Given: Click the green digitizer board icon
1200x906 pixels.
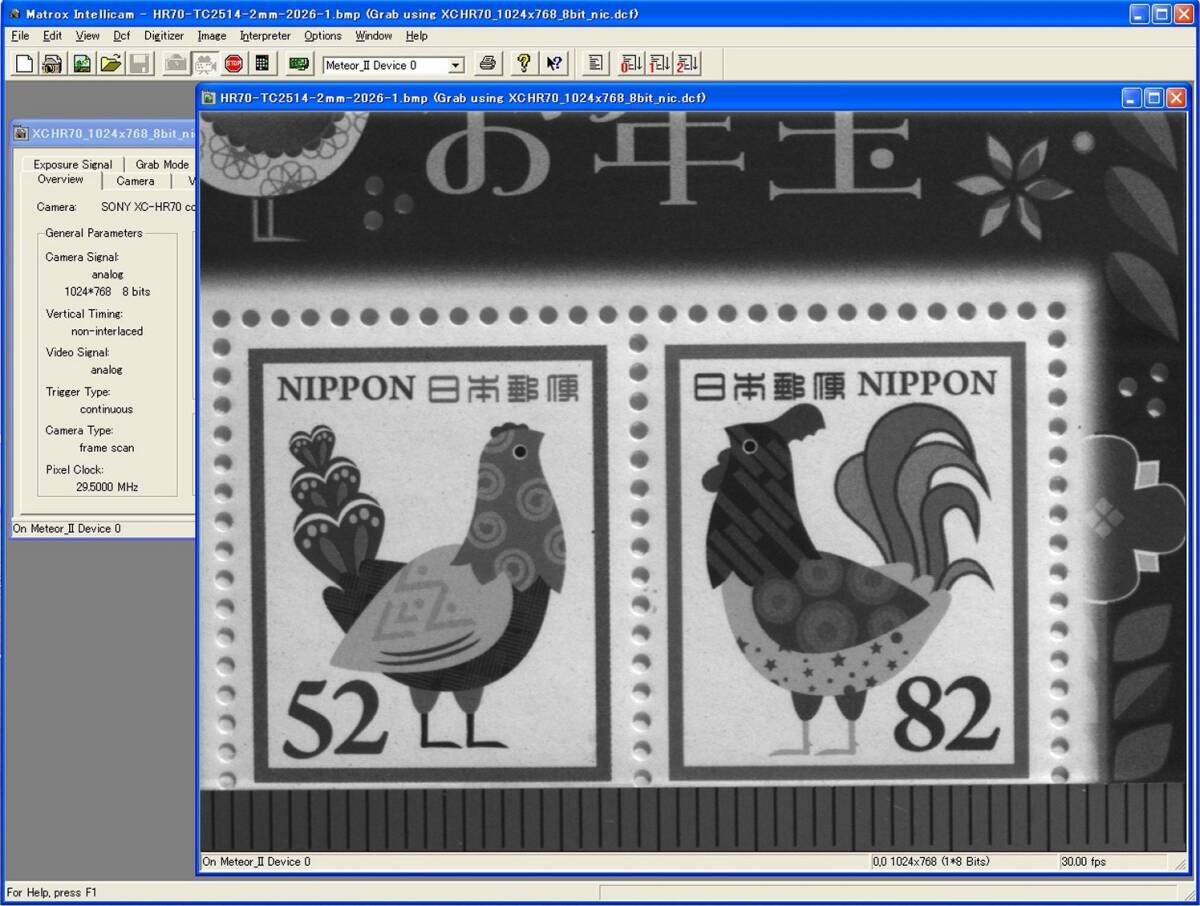Looking at the screenshot, I should (298, 64).
